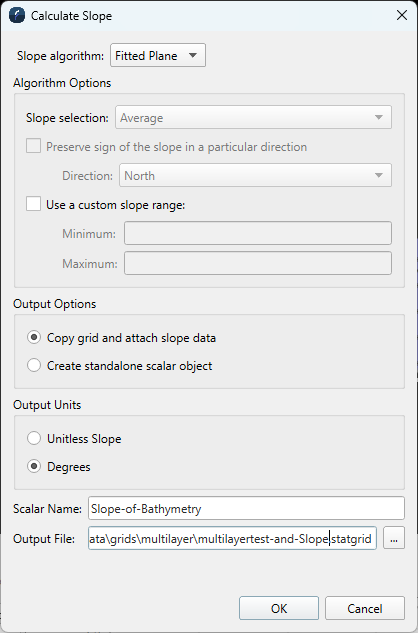
Task: Choose Degrees output units
Action: point(34,466)
